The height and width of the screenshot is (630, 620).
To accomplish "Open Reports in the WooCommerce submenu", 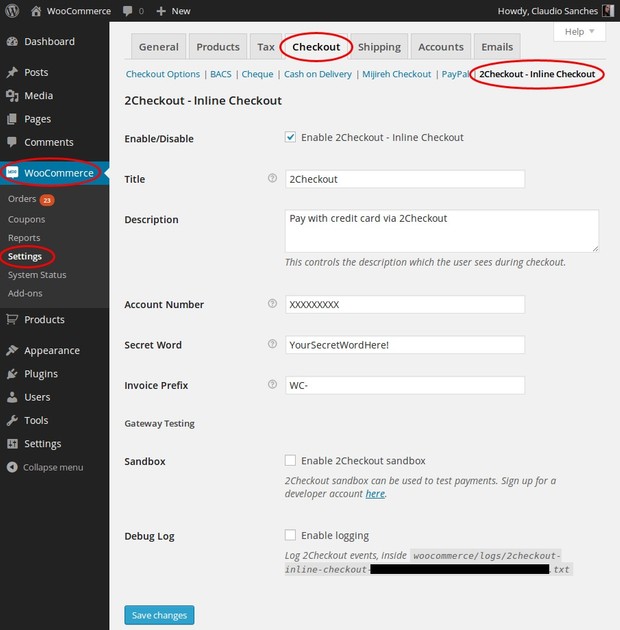I will [x=24, y=238].
